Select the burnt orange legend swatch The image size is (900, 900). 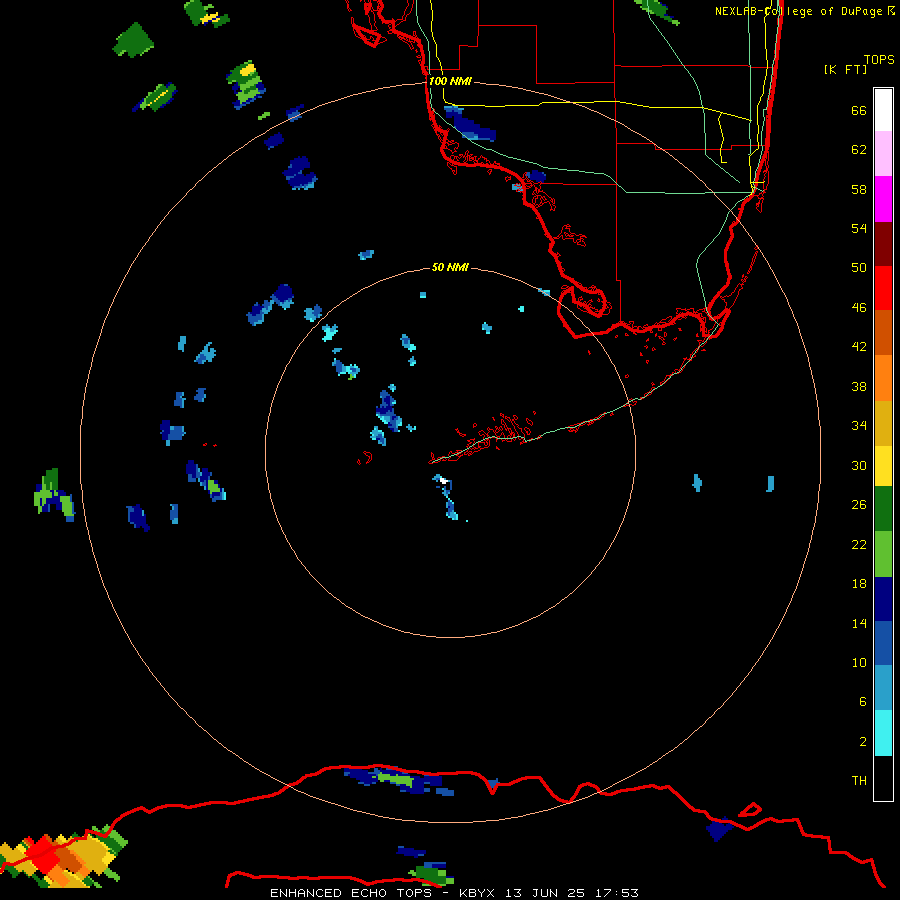[x=883, y=332]
